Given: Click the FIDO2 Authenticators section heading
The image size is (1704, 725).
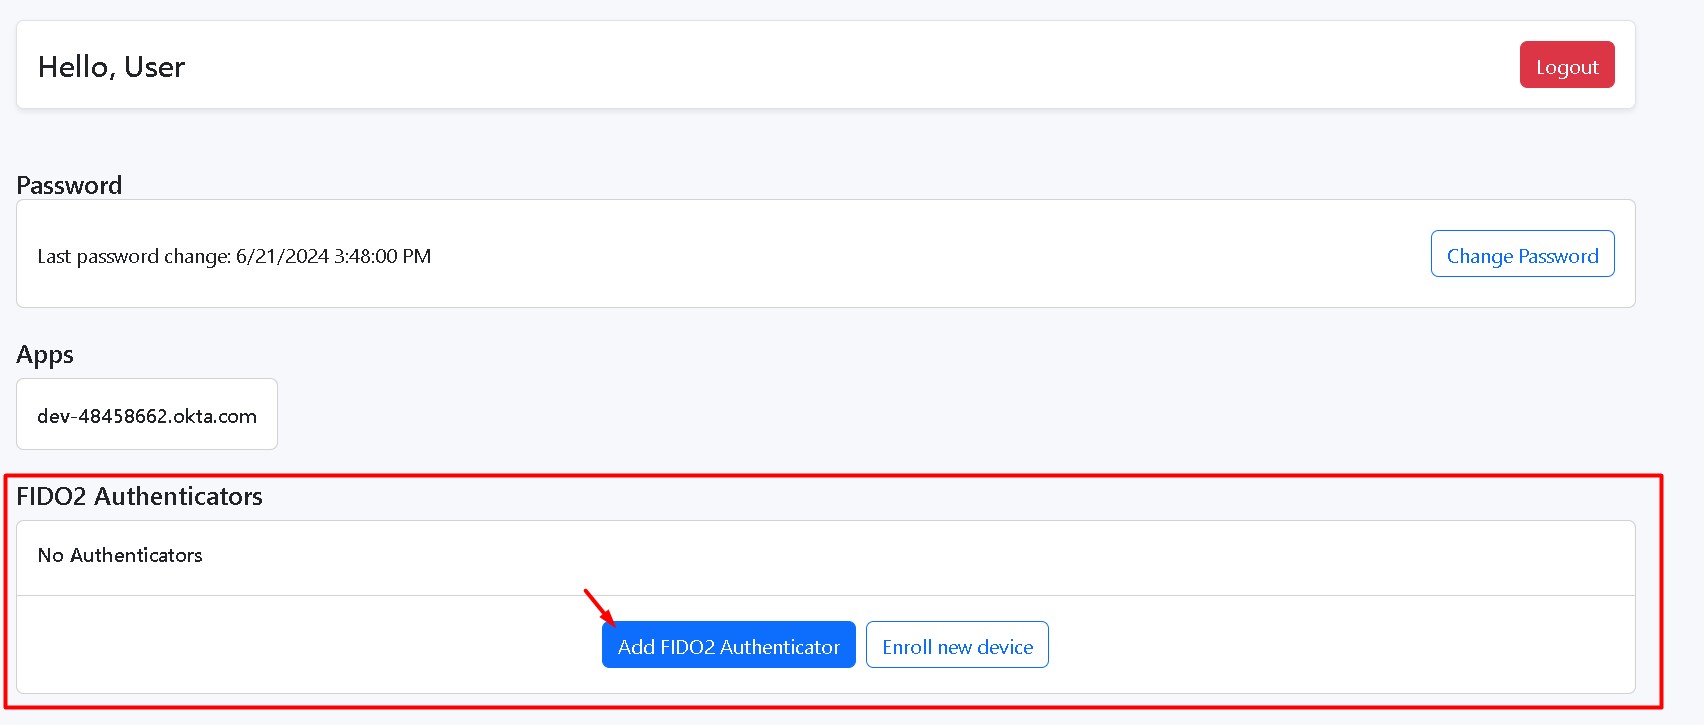Looking at the screenshot, I should [139, 496].
